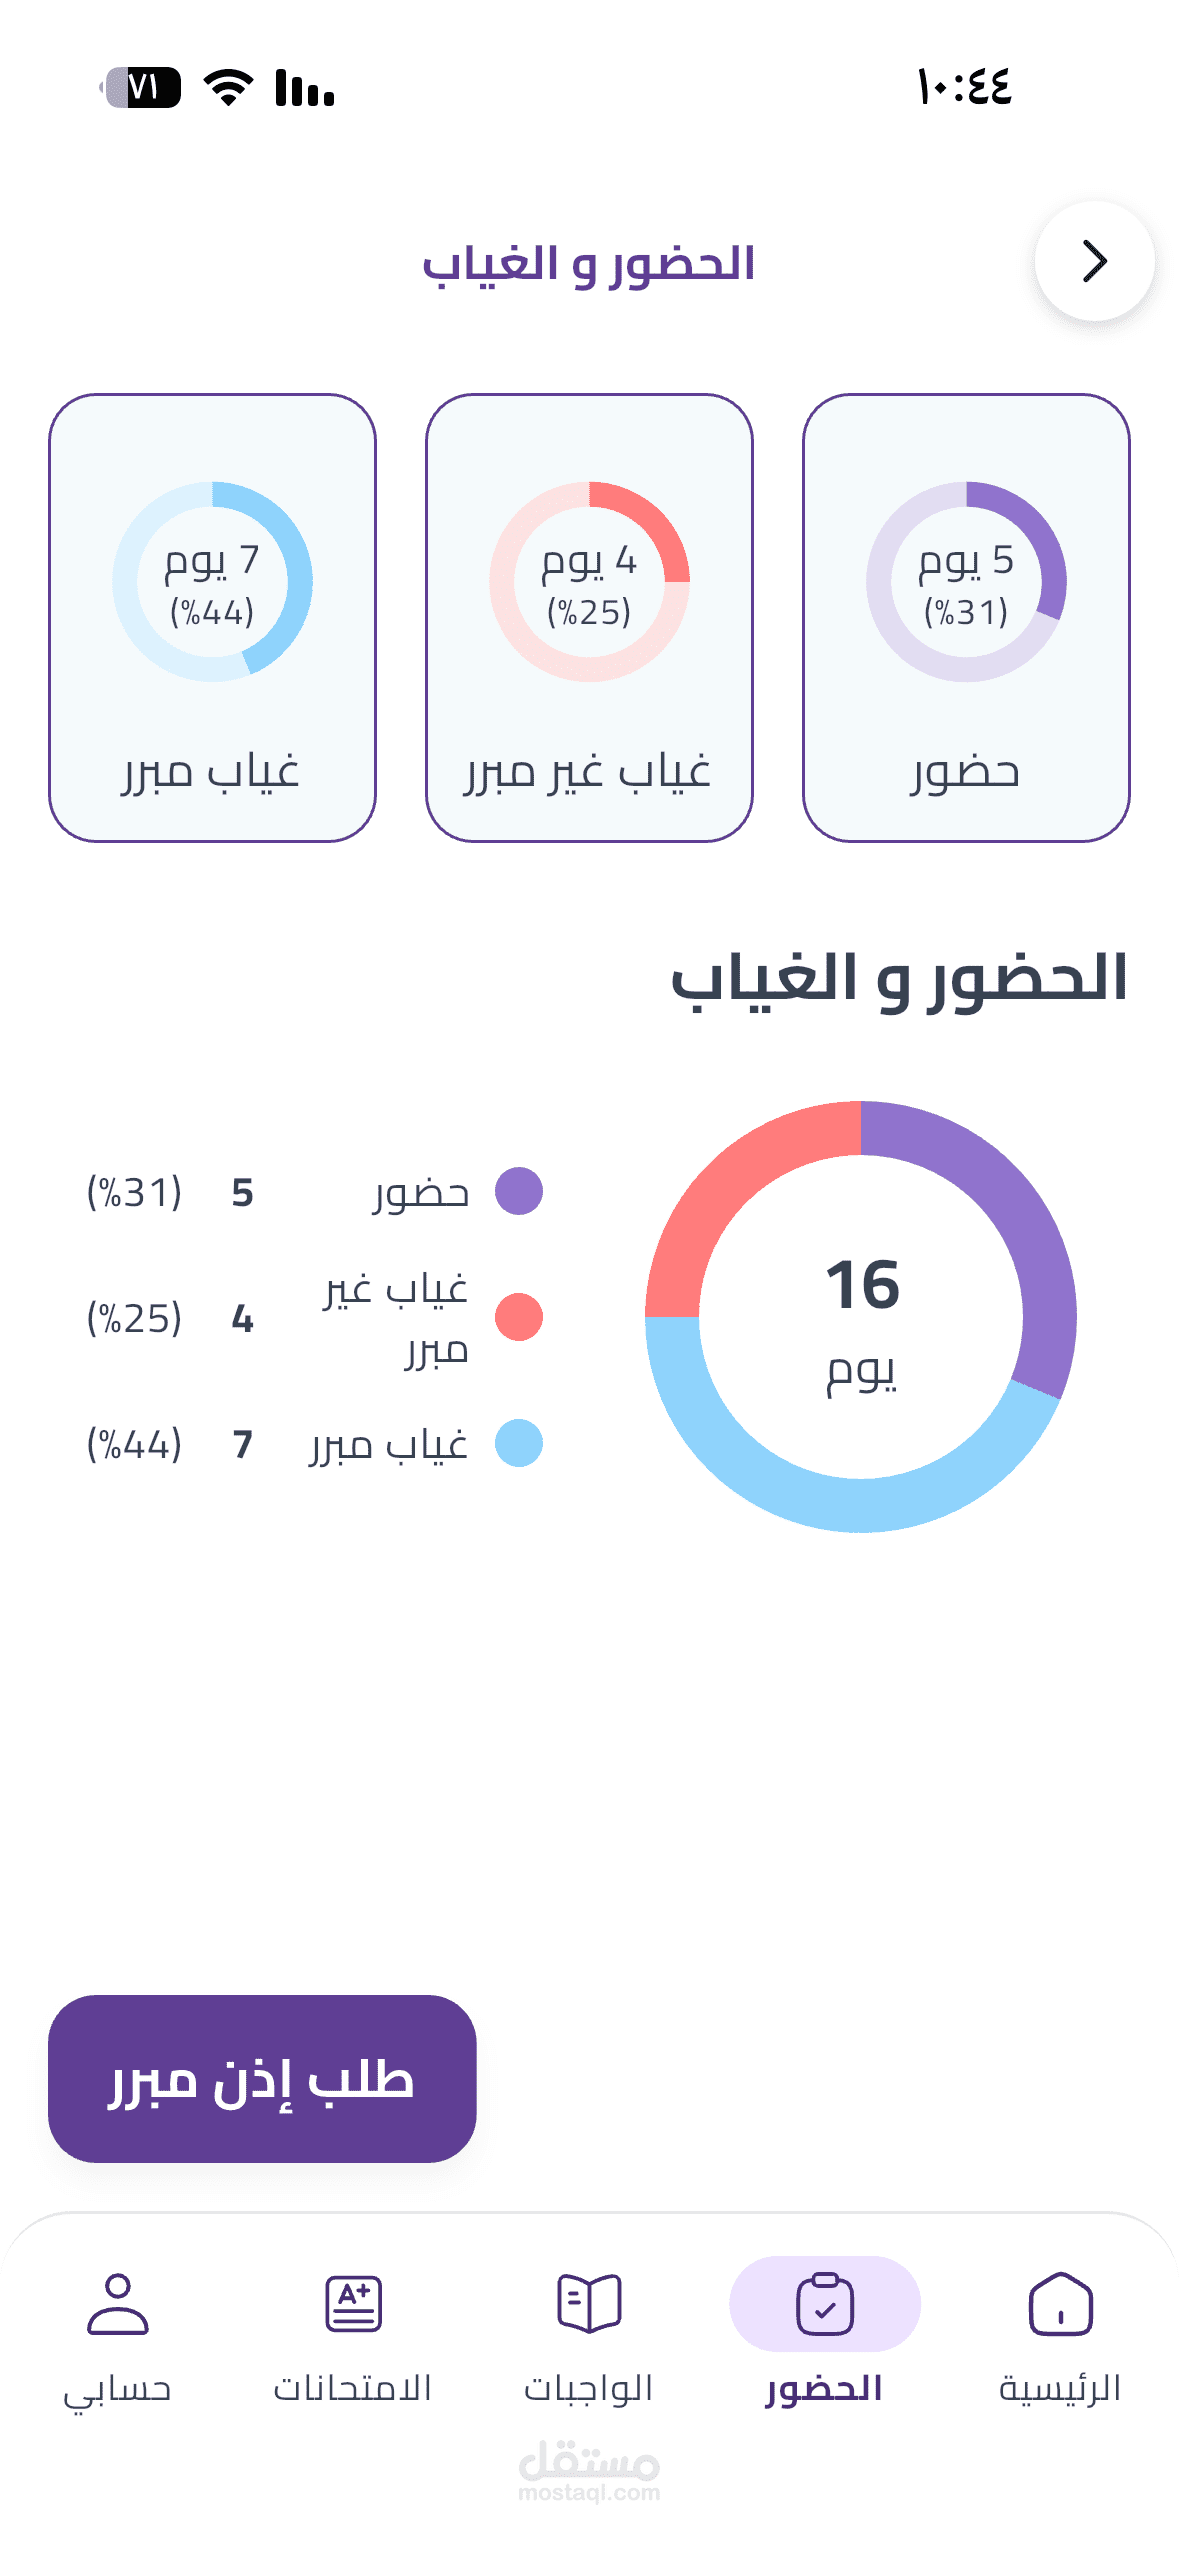Tap the battery indicator showing ٧١
Screen dimensions: 1179x2556
coord(140,87)
